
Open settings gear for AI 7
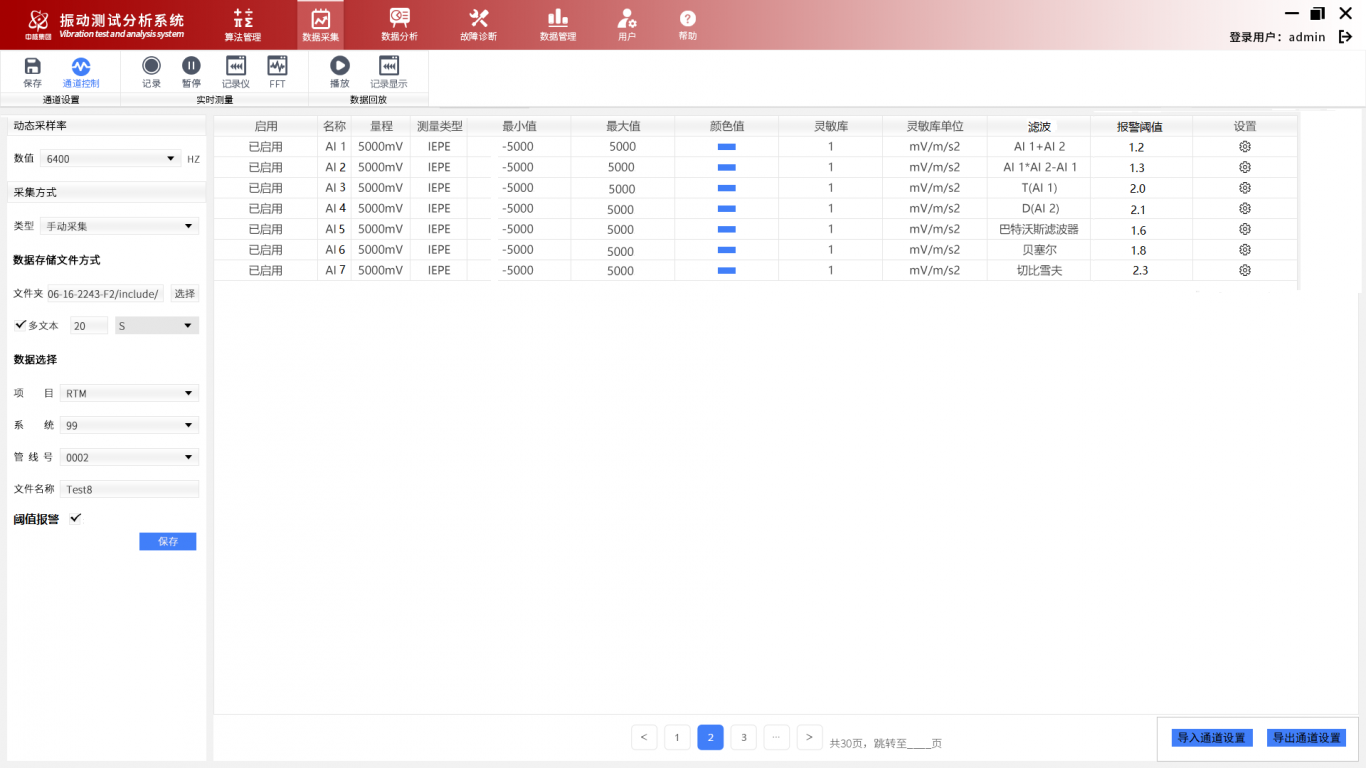coord(1245,270)
